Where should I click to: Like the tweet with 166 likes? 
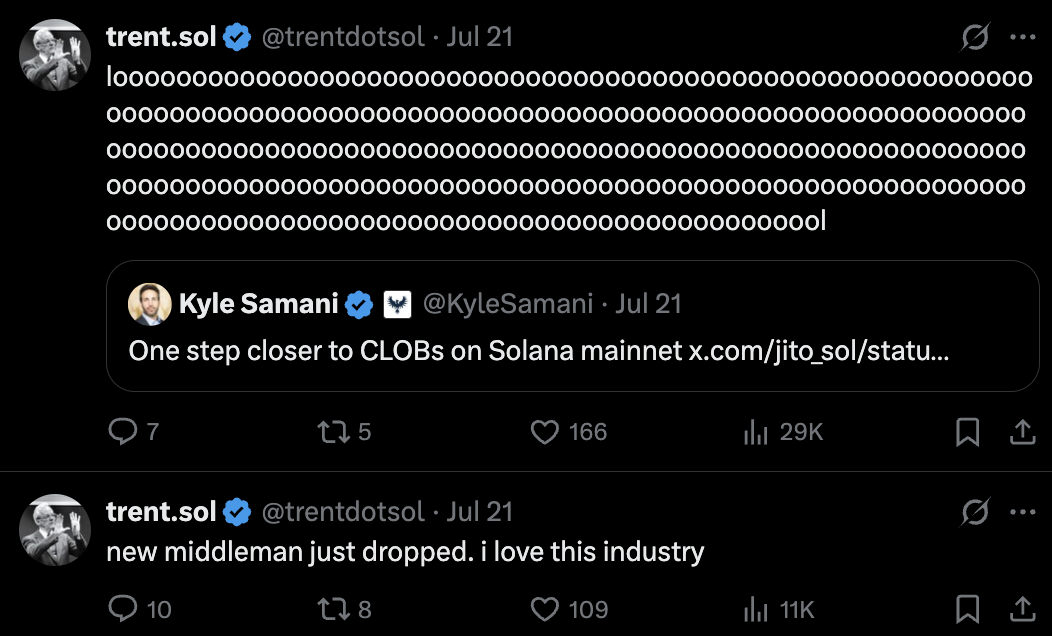[544, 432]
